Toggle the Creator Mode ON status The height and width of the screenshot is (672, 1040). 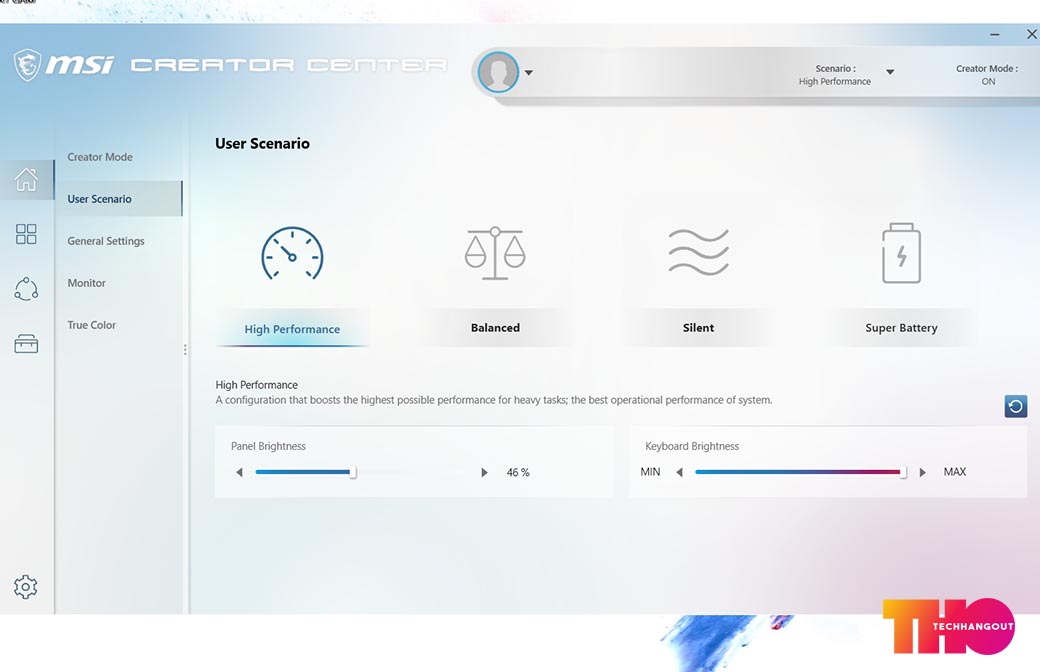pos(987,75)
